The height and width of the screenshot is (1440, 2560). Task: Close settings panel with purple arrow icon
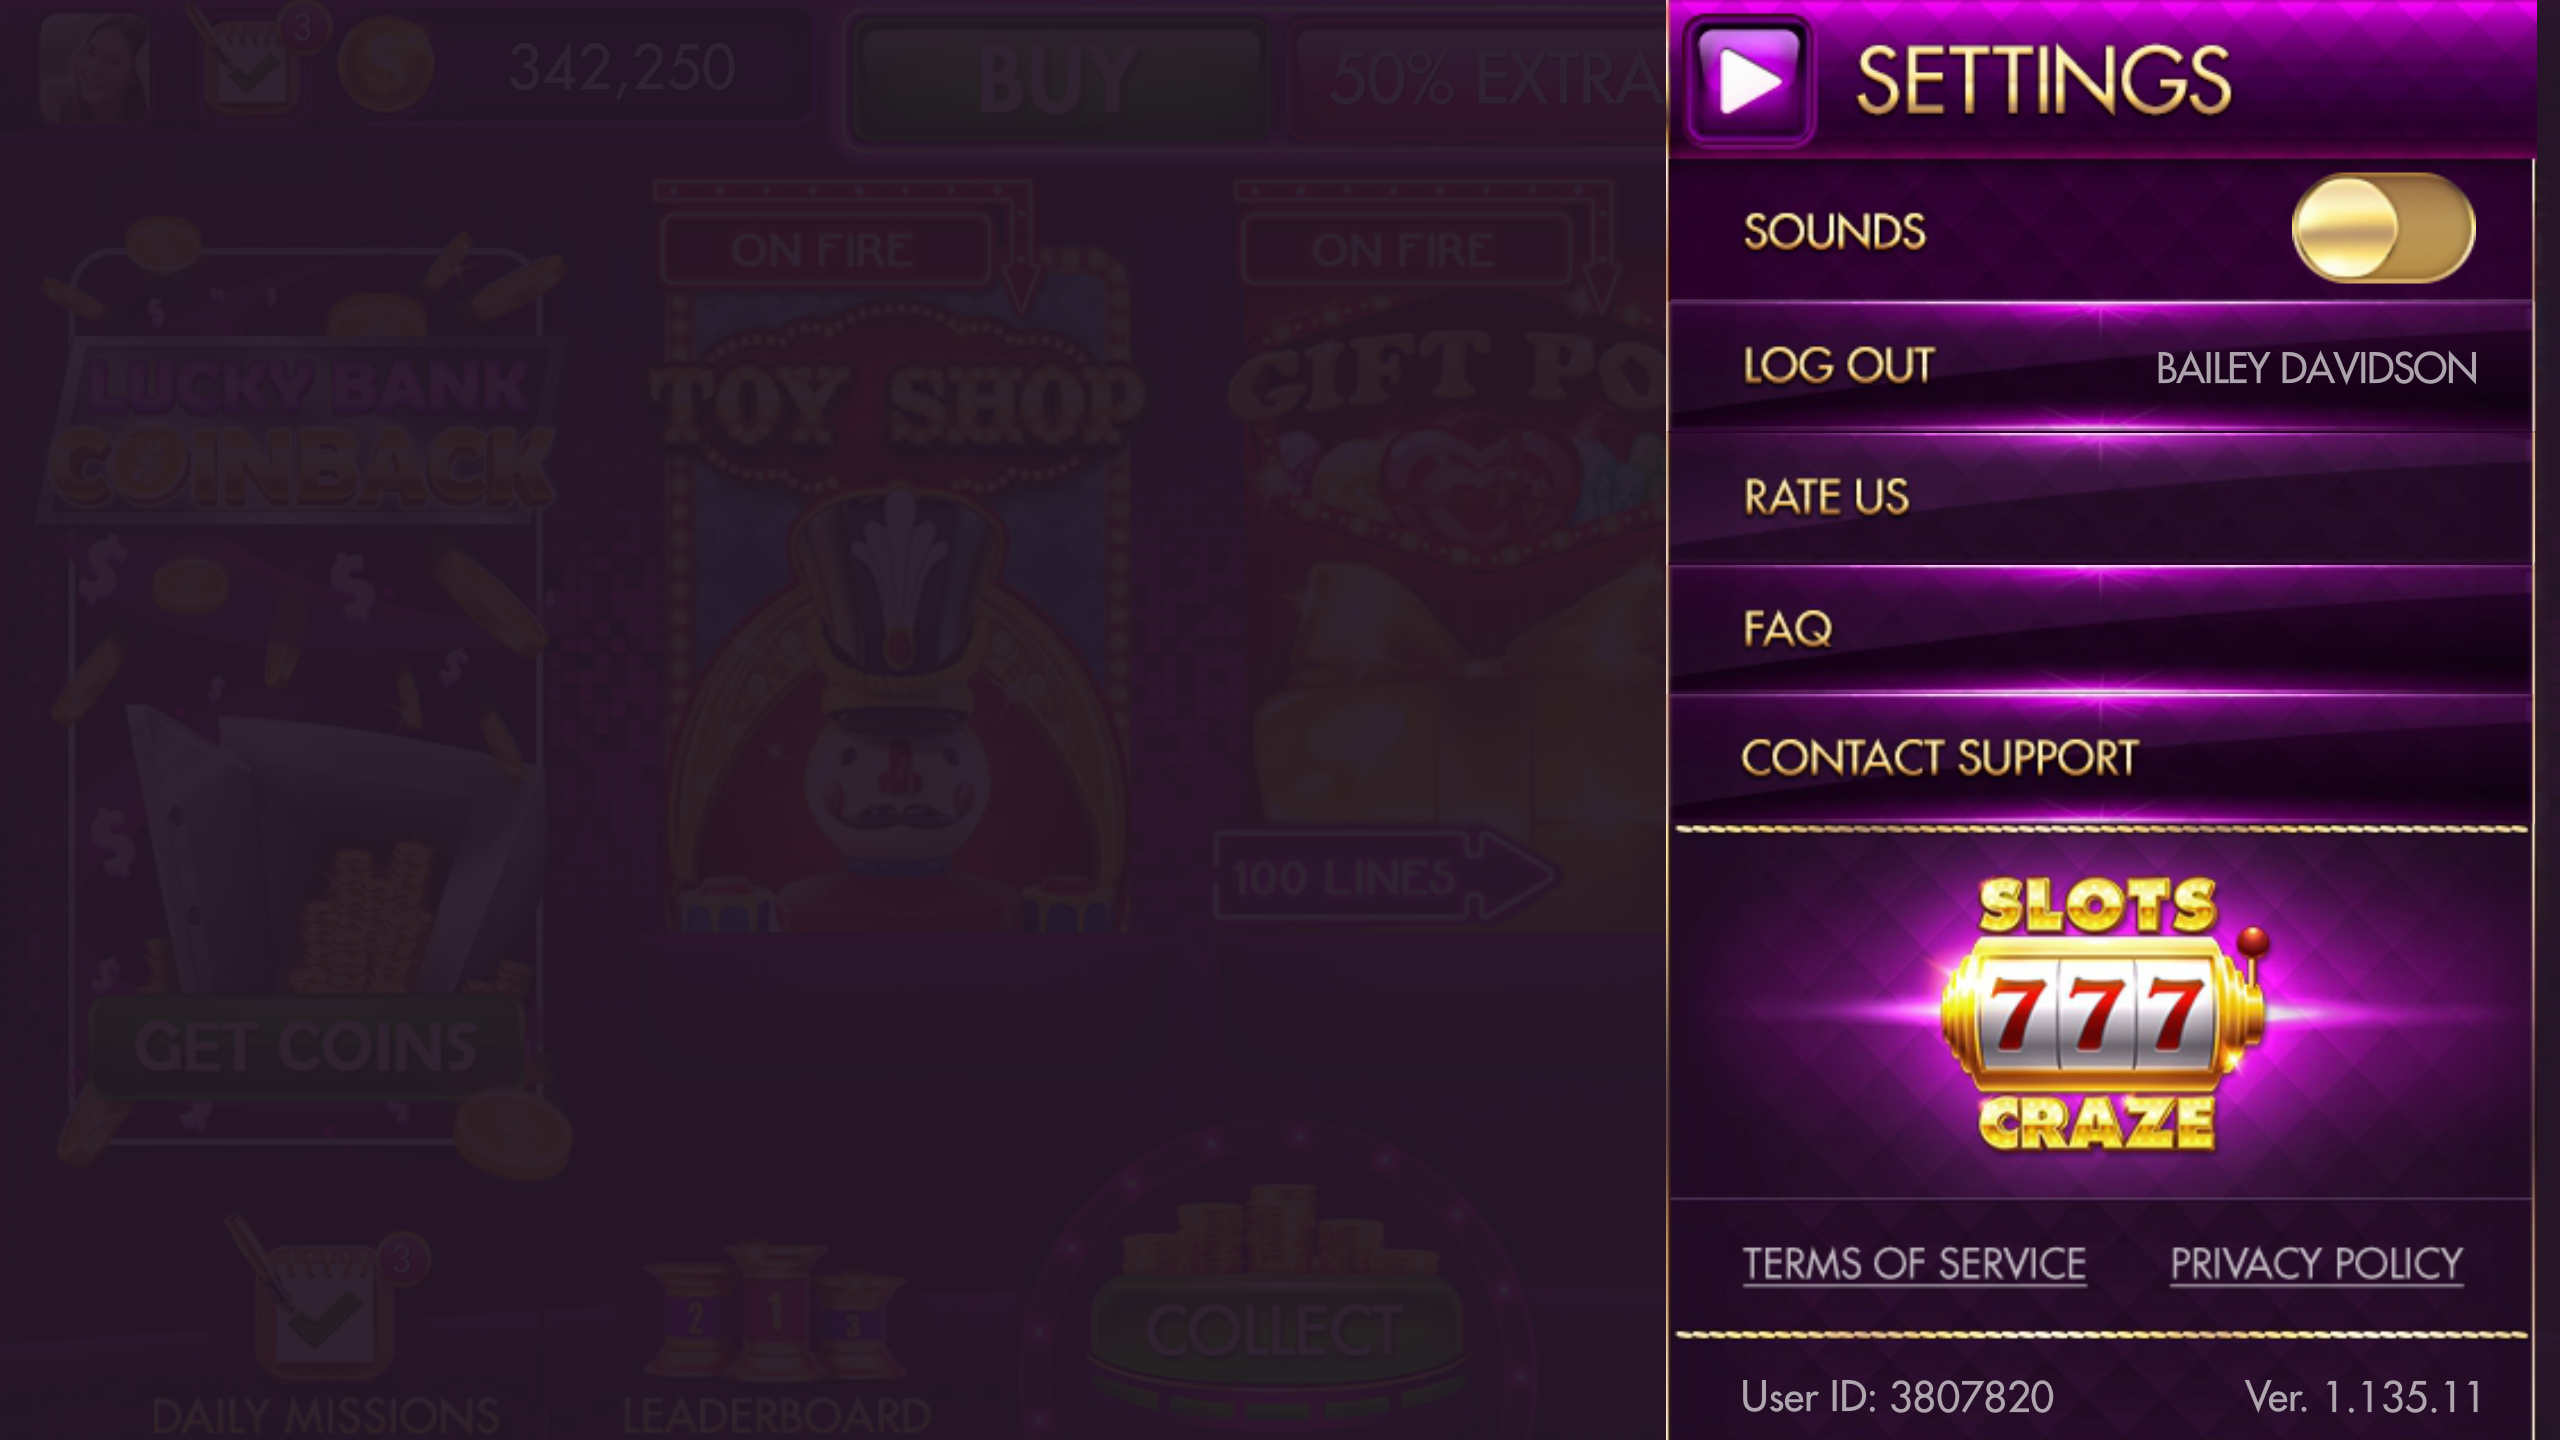(x=1748, y=80)
